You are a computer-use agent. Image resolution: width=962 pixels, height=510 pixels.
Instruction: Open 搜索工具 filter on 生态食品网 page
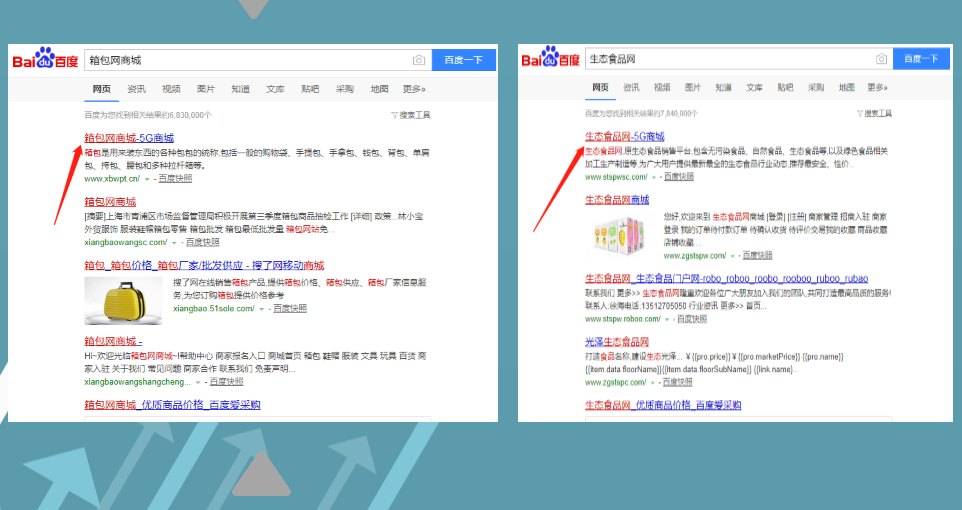tap(874, 114)
